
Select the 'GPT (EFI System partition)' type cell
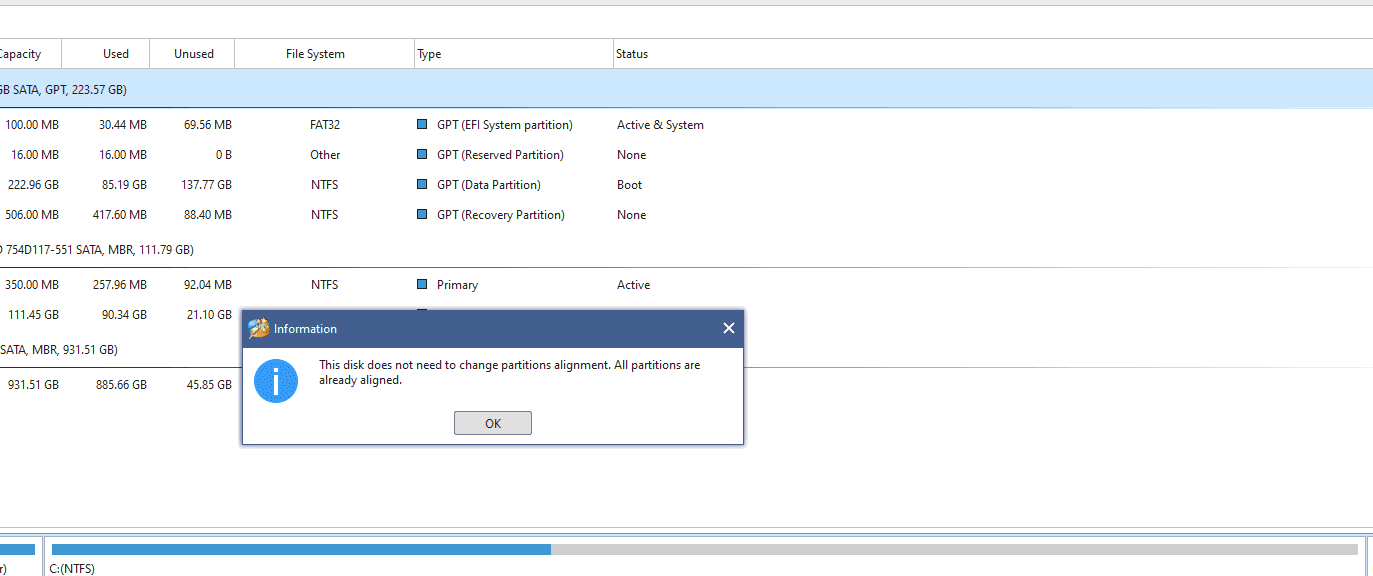505,125
